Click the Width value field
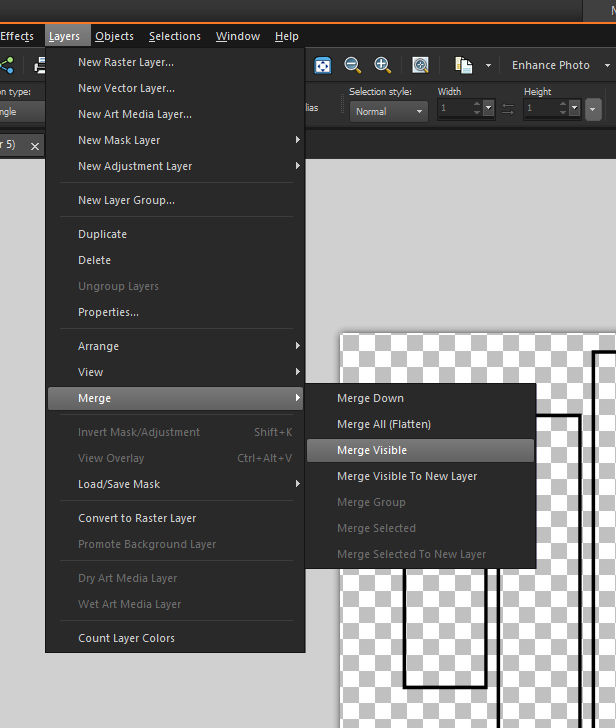This screenshot has height=728, width=616. coord(454,108)
